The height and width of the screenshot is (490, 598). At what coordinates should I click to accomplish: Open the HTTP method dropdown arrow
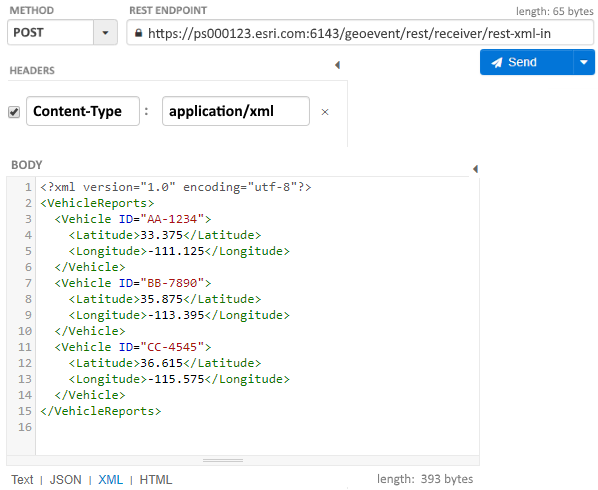[x=106, y=33]
